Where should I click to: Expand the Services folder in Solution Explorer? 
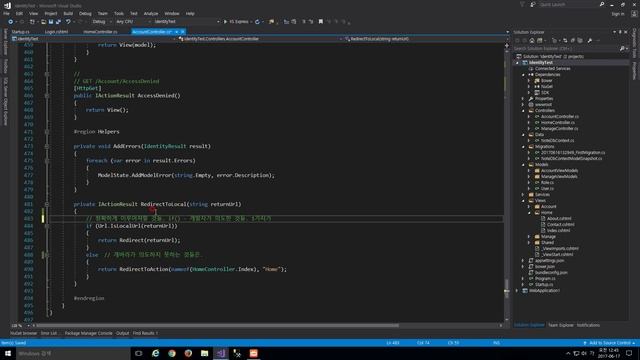[524, 195]
